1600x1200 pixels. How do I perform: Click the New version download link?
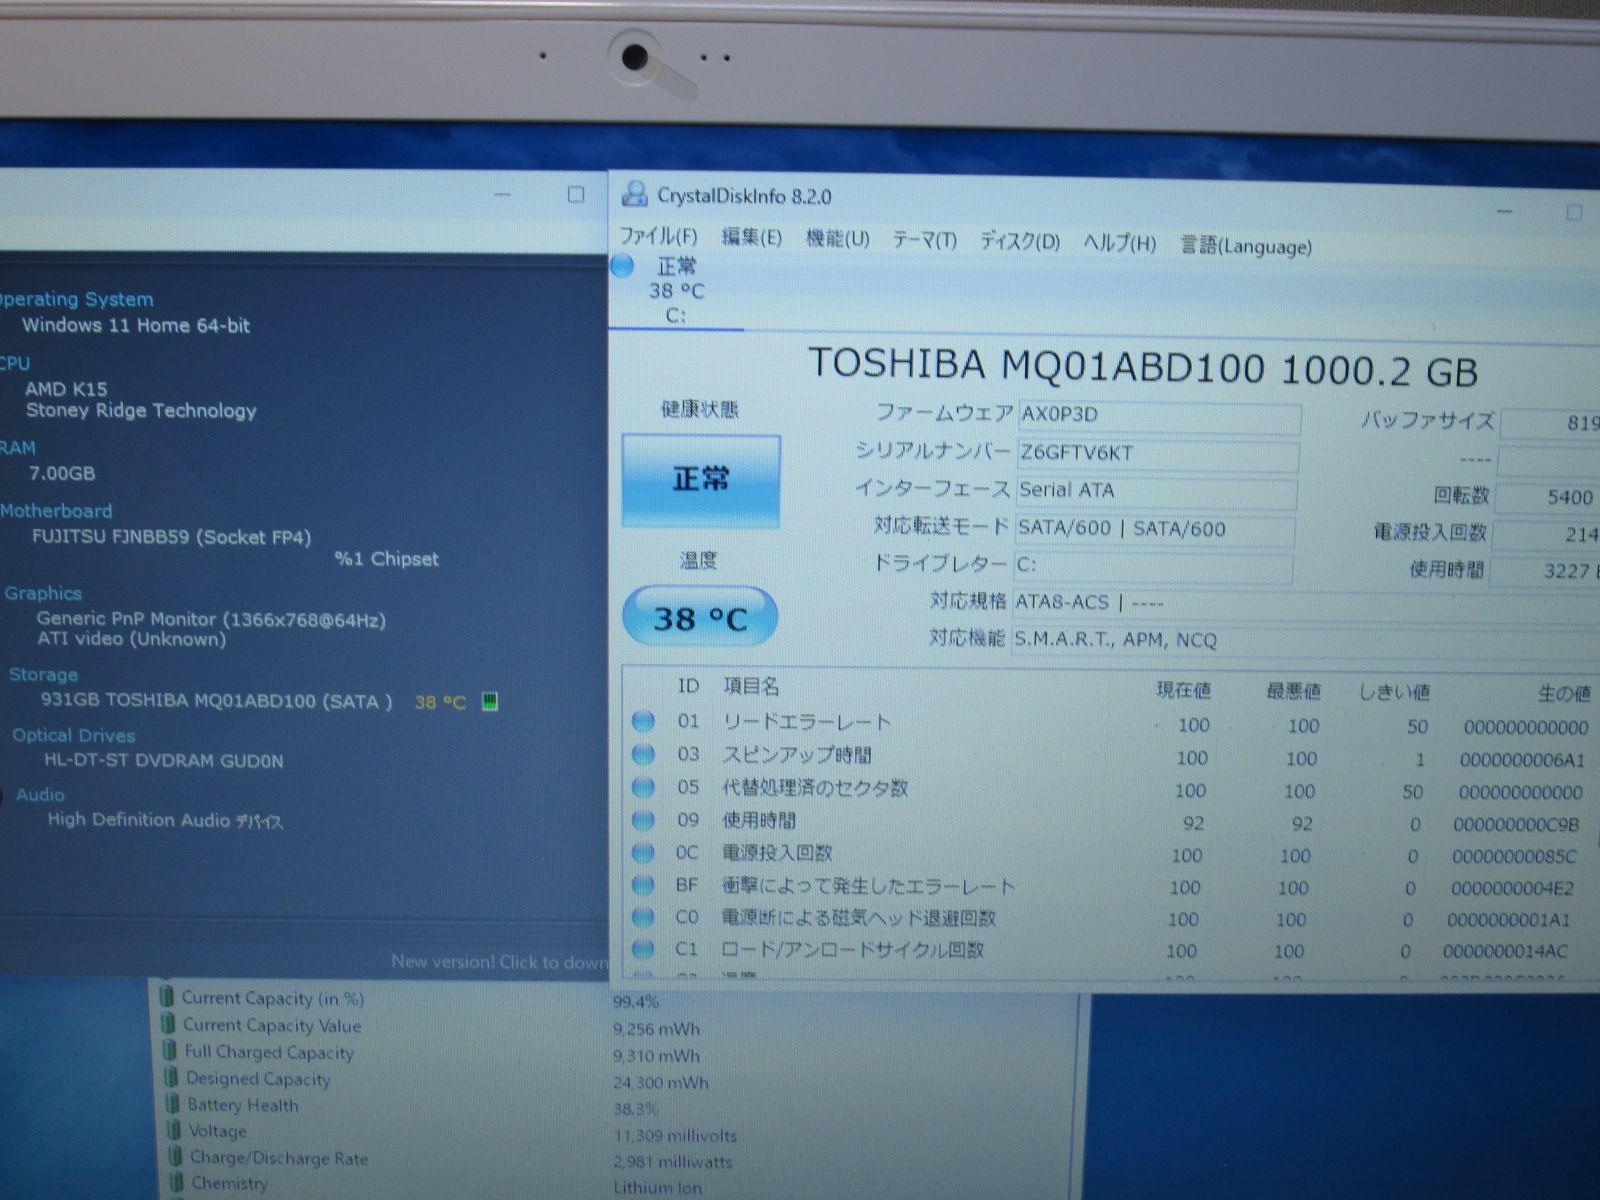pyautogui.click(x=499, y=962)
